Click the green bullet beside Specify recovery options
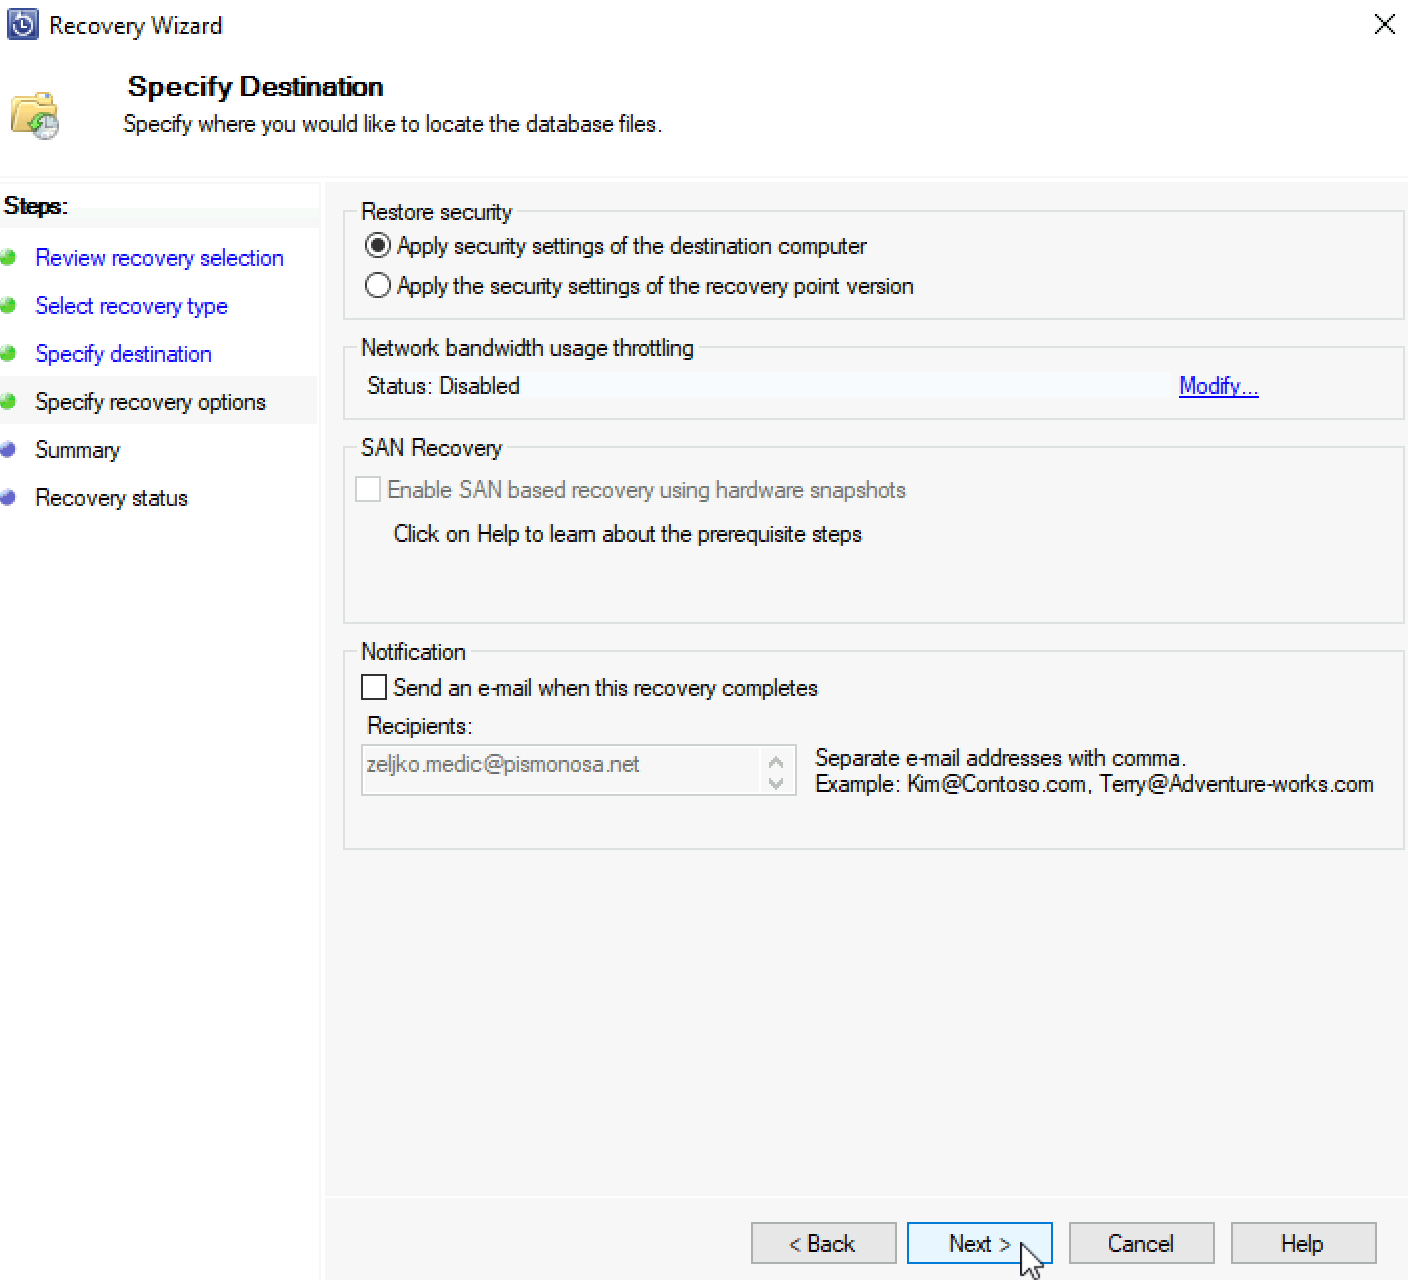Image resolution: width=1408 pixels, height=1280 pixels. [x=8, y=401]
